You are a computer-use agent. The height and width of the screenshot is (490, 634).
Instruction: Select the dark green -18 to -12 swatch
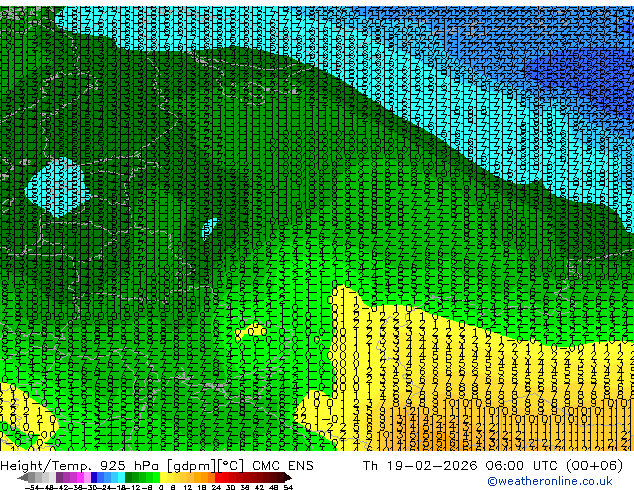[x=129, y=477]
